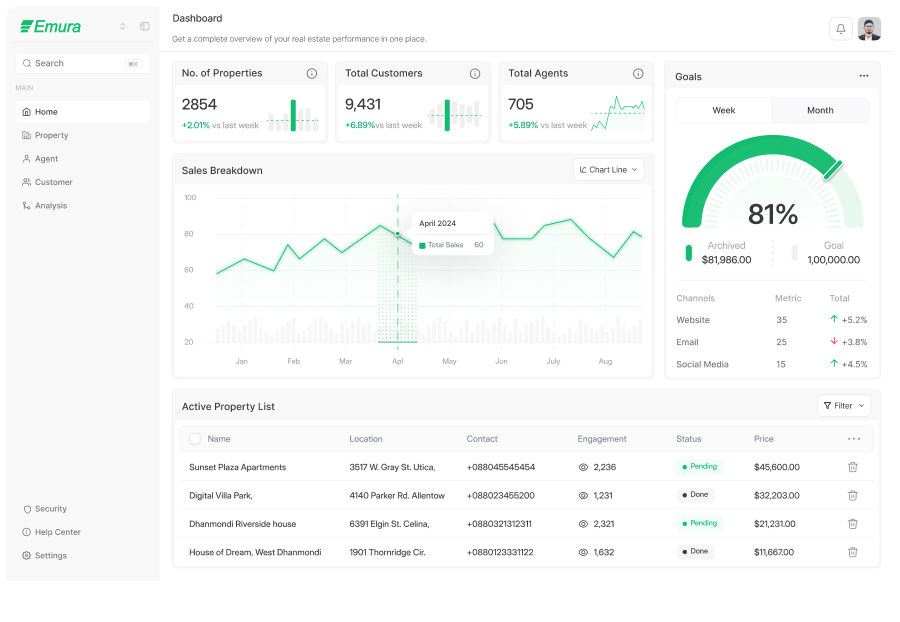The image size is (900, 622).
Task: Toggle the select-all checkbox by Name
Action: point(195,439)
